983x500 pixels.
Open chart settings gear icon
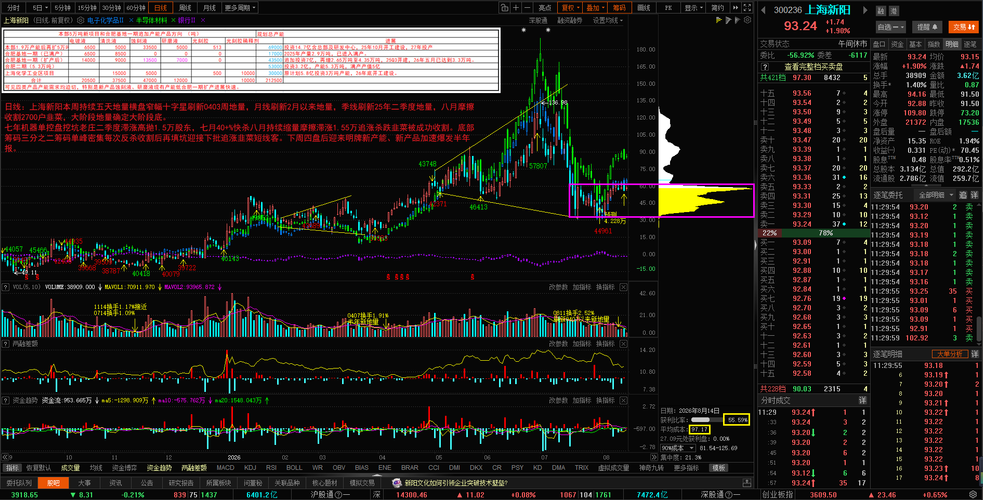[747, 20]
